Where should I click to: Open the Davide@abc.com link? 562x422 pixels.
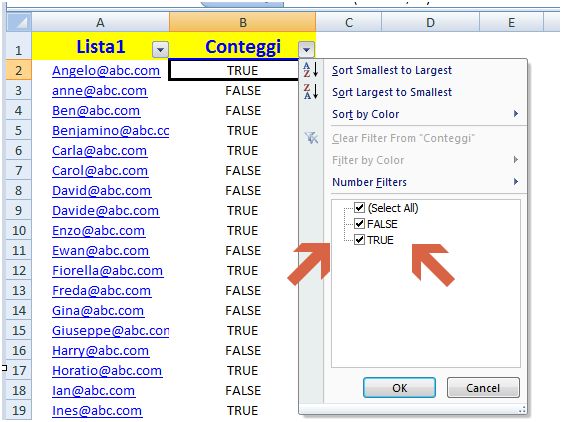point(105,211)
